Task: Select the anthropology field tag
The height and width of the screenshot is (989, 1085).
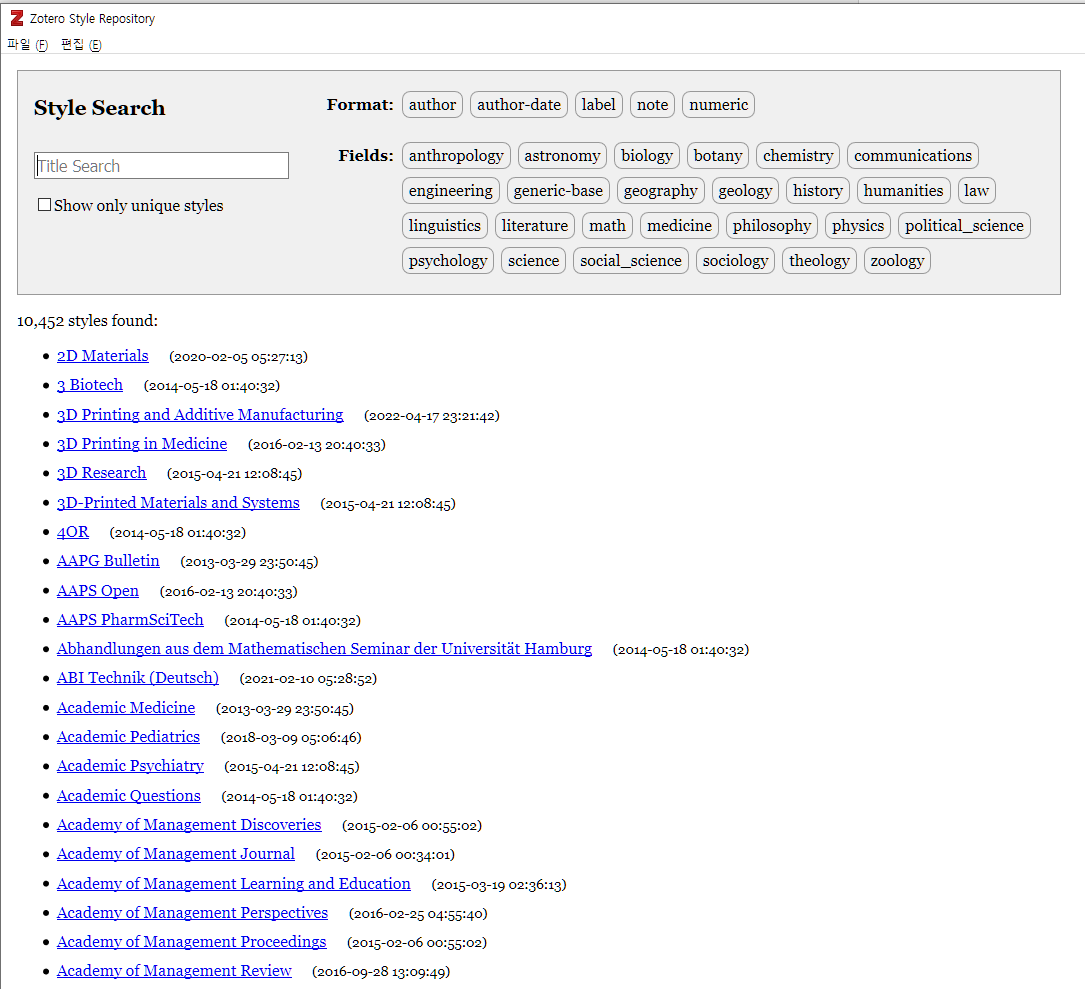Action: [456, 156]
